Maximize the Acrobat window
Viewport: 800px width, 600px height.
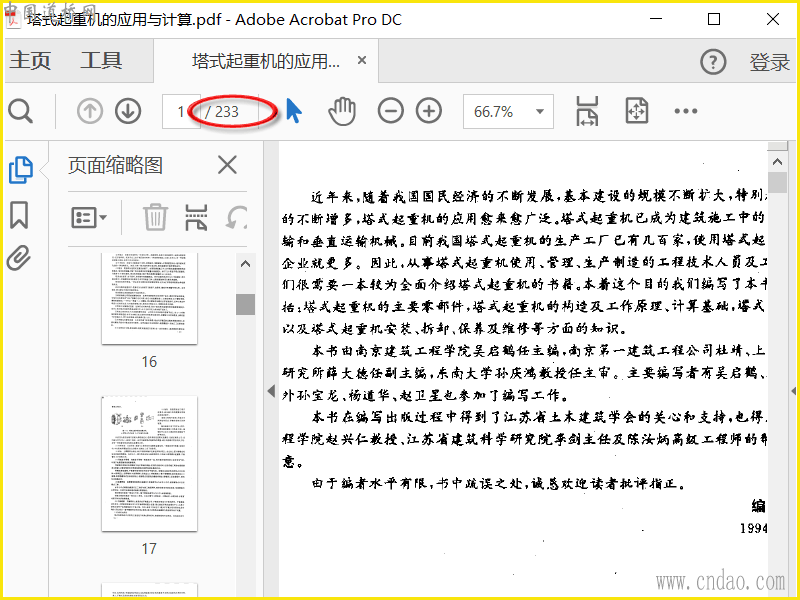714,19
